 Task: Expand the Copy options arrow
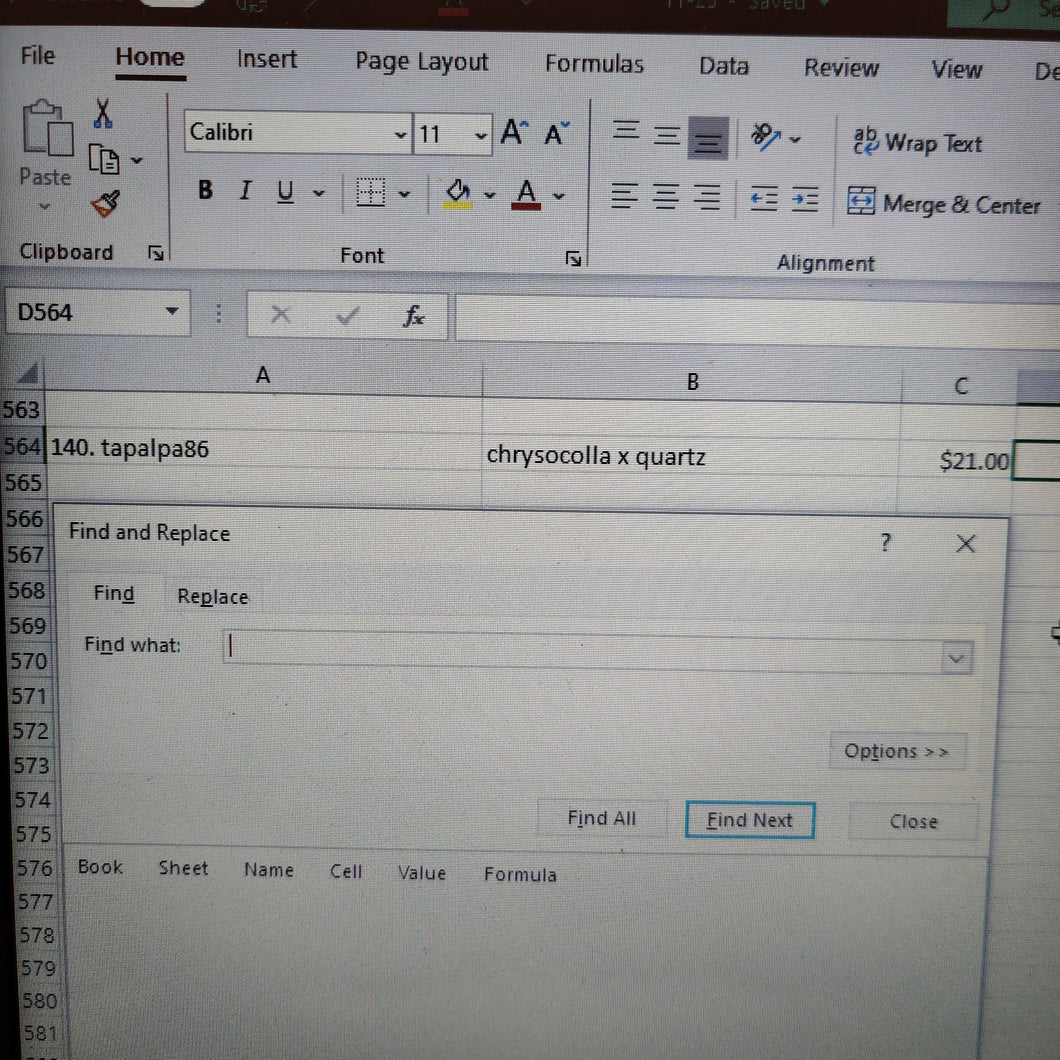point(137,160)
